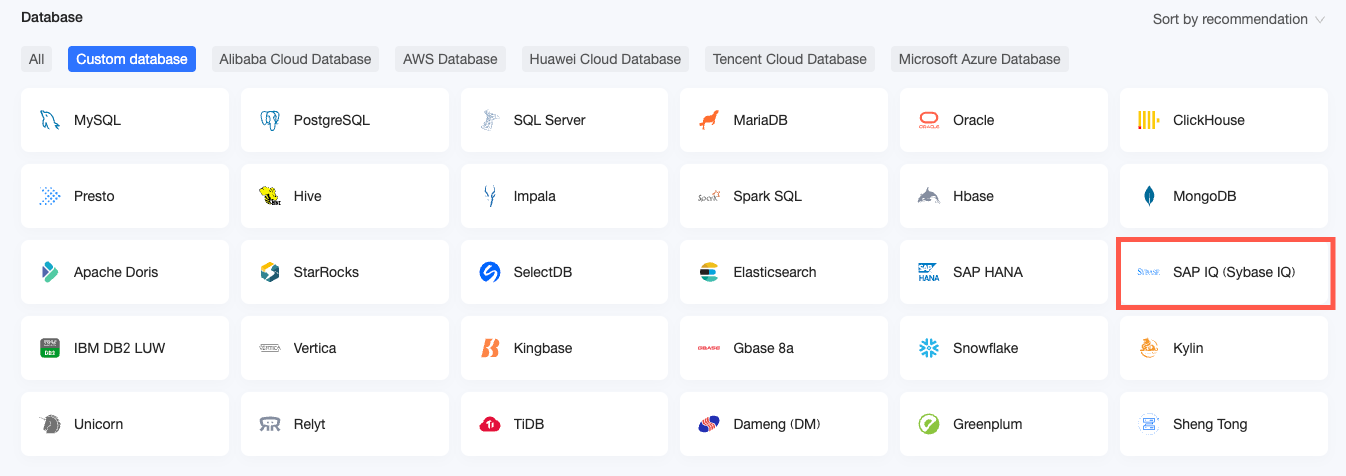Pick the TiDB red cloud icon
This screenshot has width=1346, height=476.
coord(489,424)
